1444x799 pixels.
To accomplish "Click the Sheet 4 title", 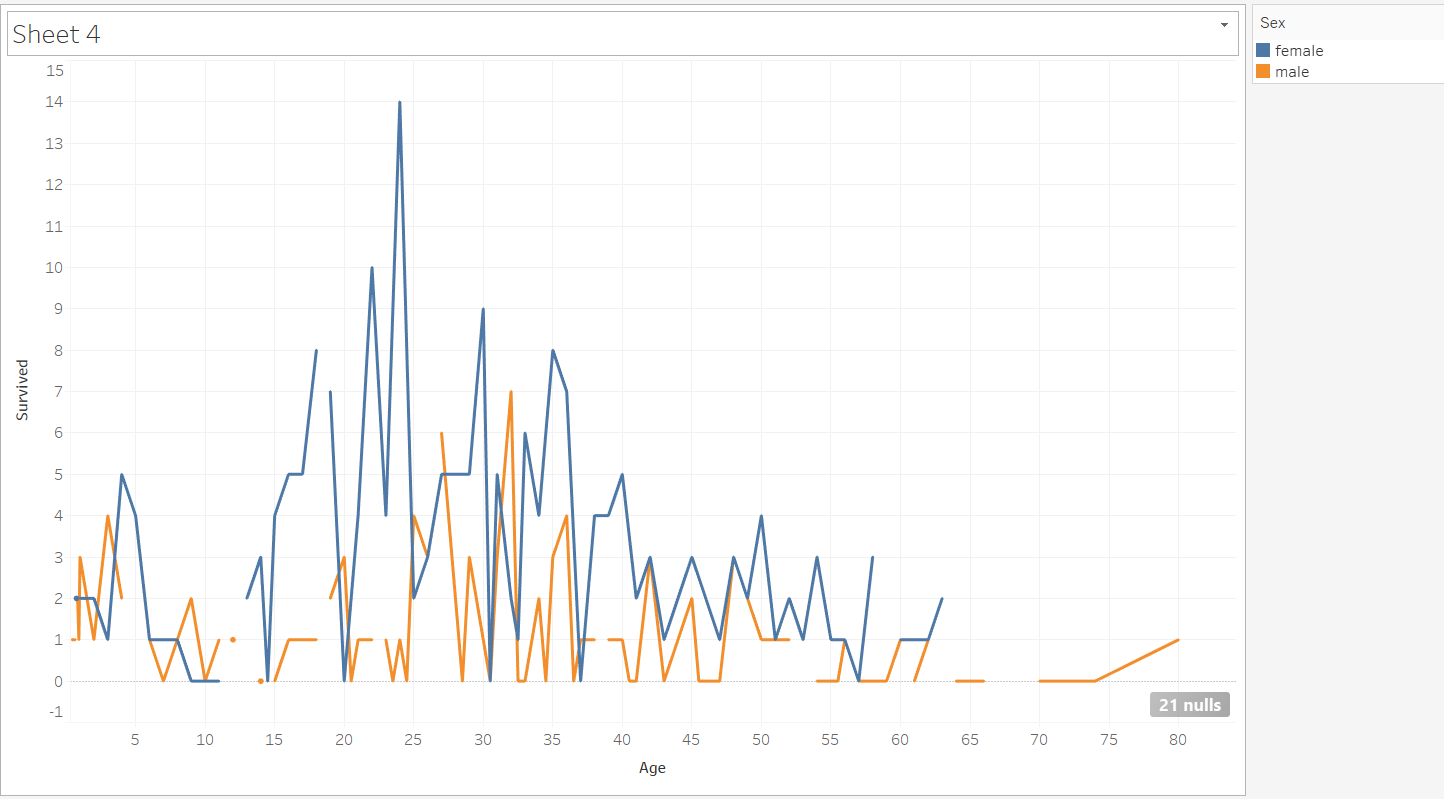I will pos(56,34).
